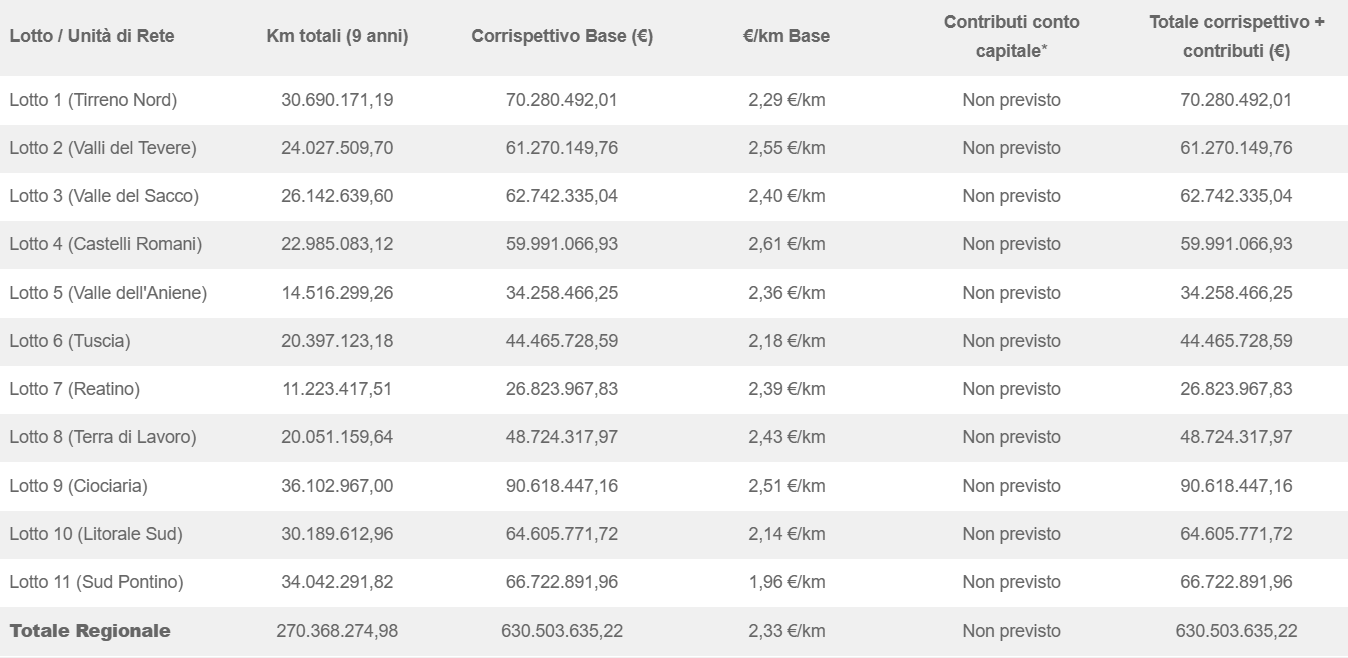Click the Lotto 4 (Castelli Romani) label

click(x=106, y=244)
